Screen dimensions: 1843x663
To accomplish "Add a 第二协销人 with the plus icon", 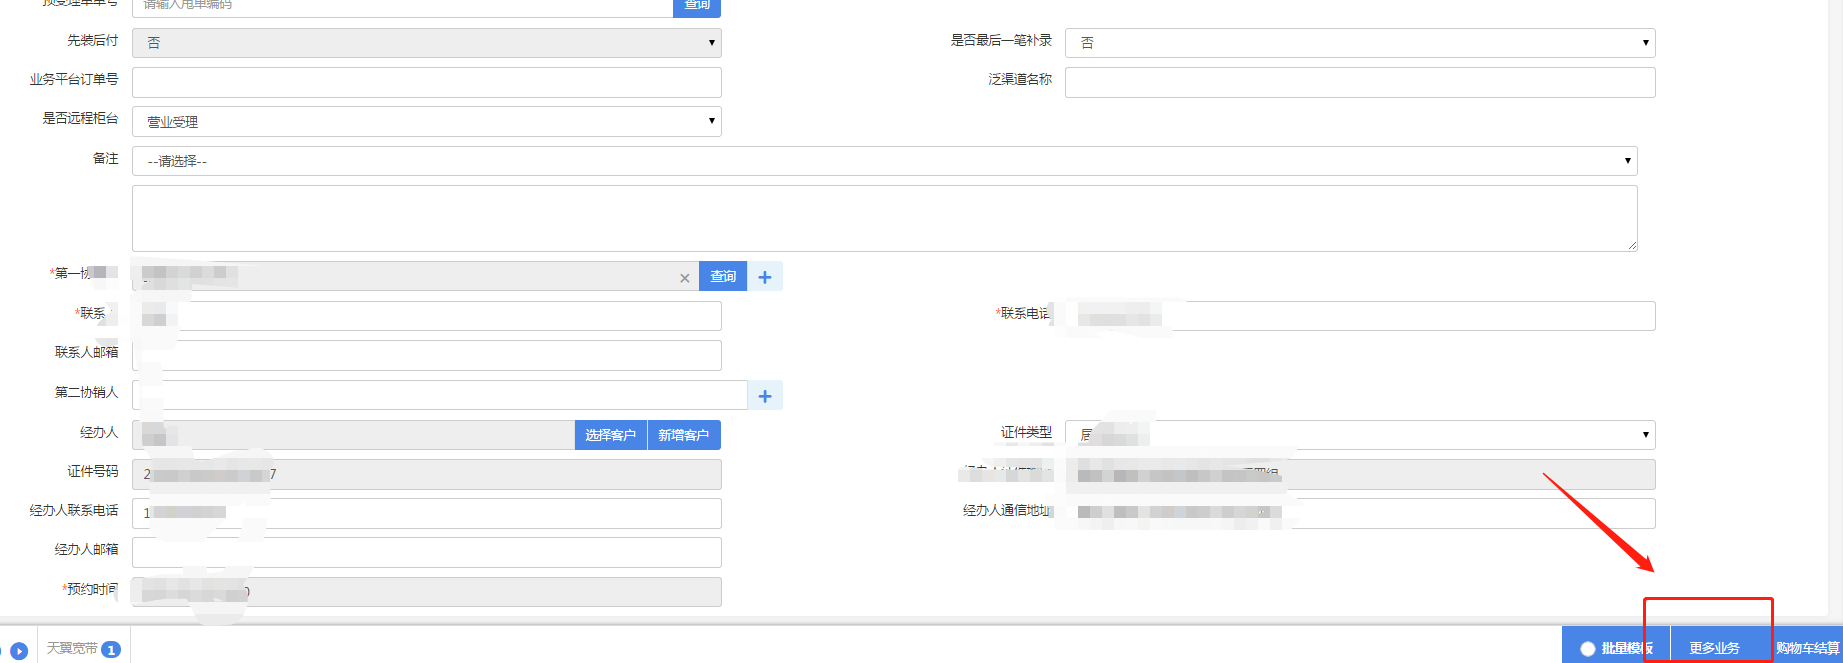I will [x=765, y=395].
